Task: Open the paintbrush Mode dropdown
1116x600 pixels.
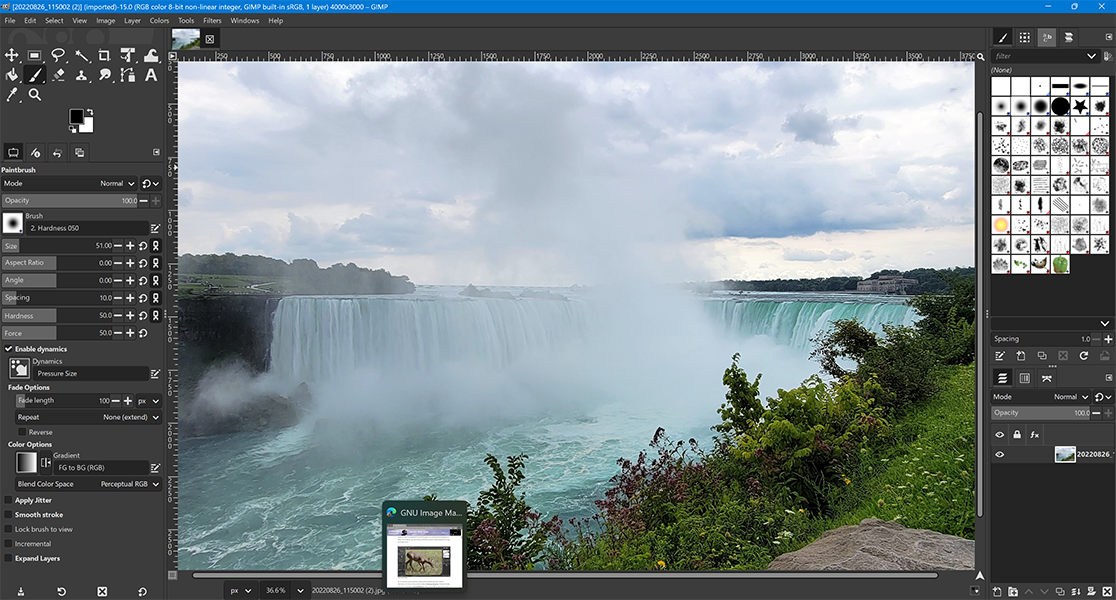Action: [x=117, y=184]
